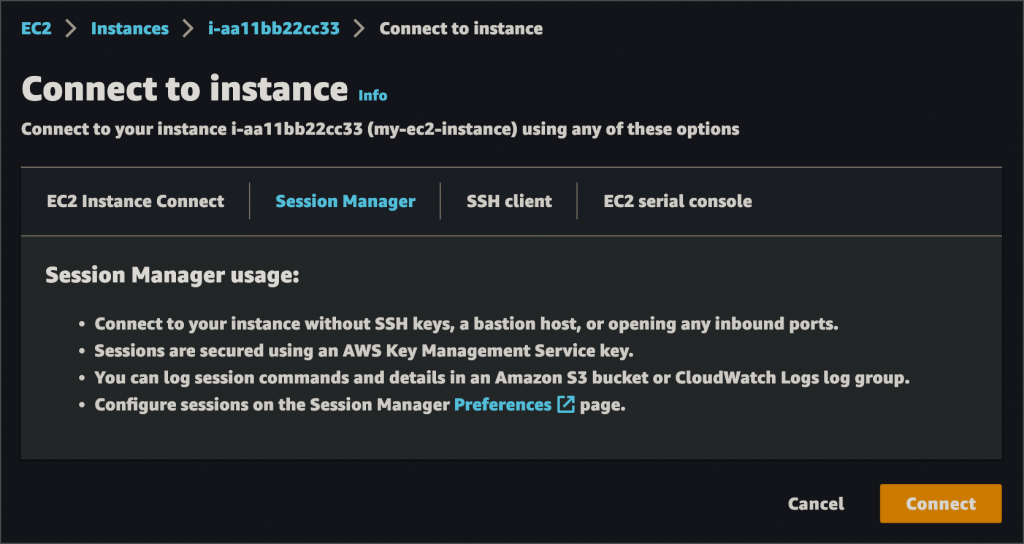Click the Amazon S3 bucket logging bullet text
The height and width of the screenshot is (544, 1024).
point(502,377)
